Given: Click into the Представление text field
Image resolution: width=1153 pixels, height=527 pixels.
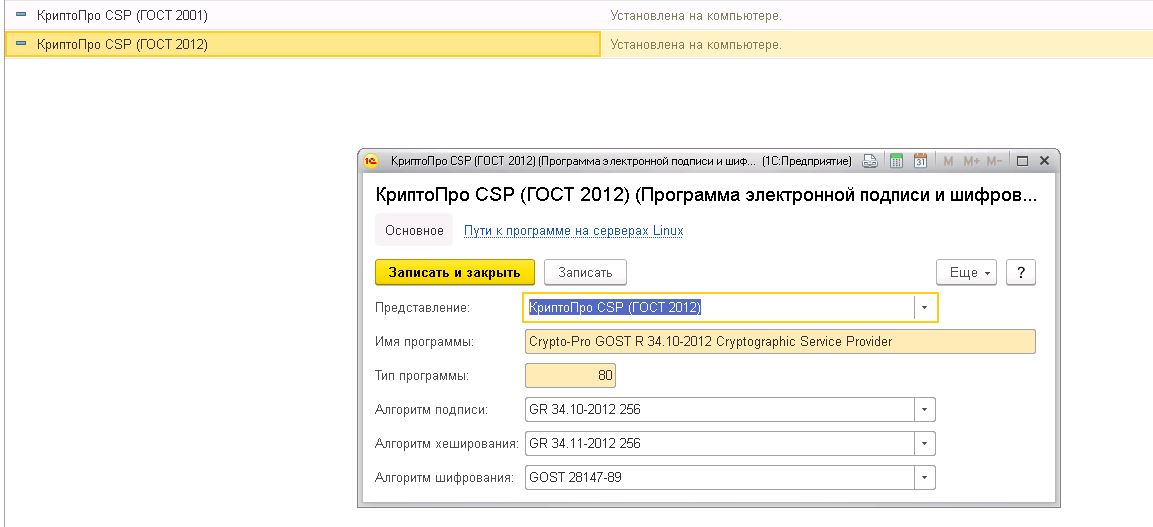Looking at the screenshot, I should pyautogui.click(x=719, y=308).
